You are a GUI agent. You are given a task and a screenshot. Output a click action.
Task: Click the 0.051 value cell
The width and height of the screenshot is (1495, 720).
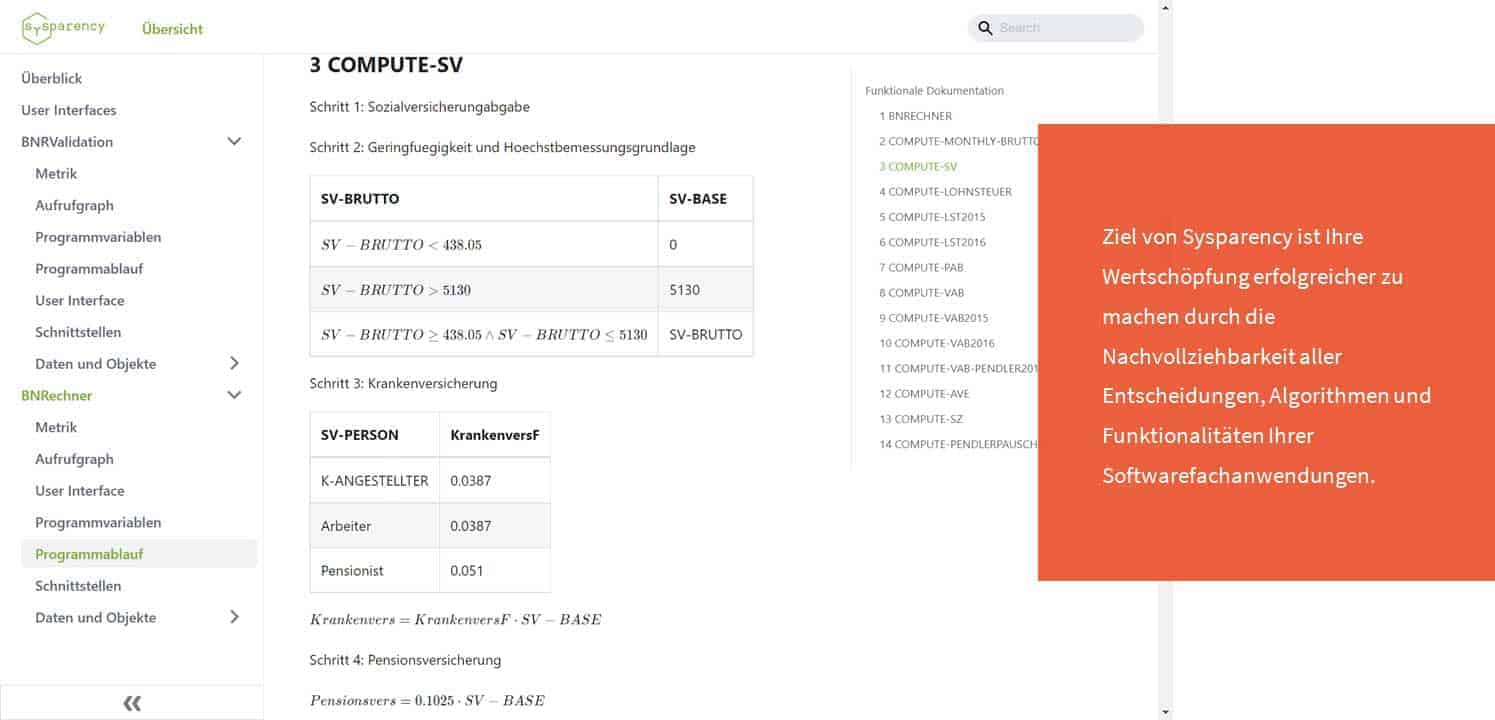click(x=495, y=571)
